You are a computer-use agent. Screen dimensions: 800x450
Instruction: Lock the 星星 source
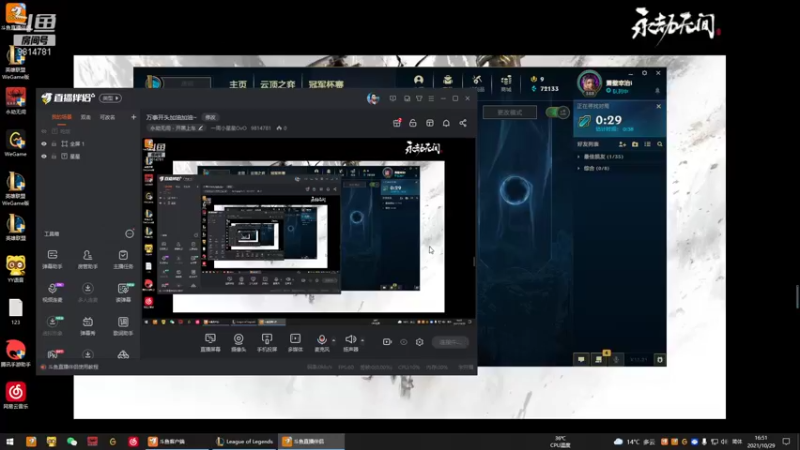pyautogui.click(x=54, y=156)
